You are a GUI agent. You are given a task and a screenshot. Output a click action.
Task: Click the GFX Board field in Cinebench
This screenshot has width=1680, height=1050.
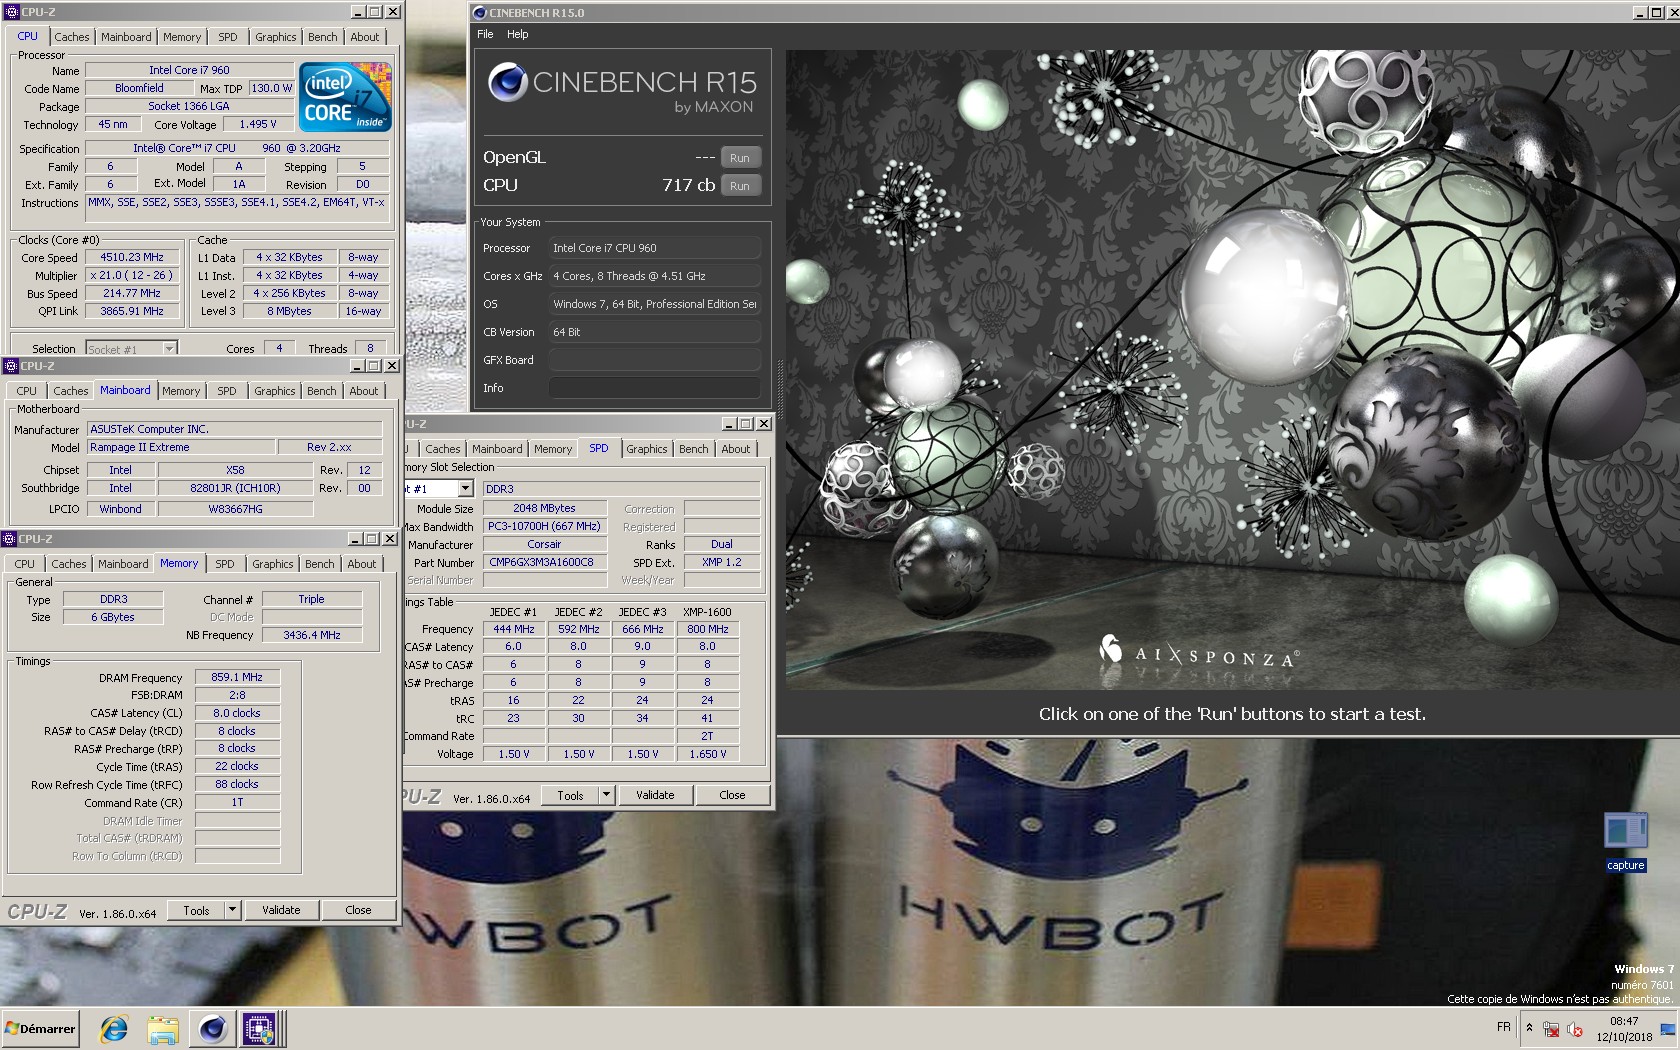pyautogui.click(x=654, y=360)
